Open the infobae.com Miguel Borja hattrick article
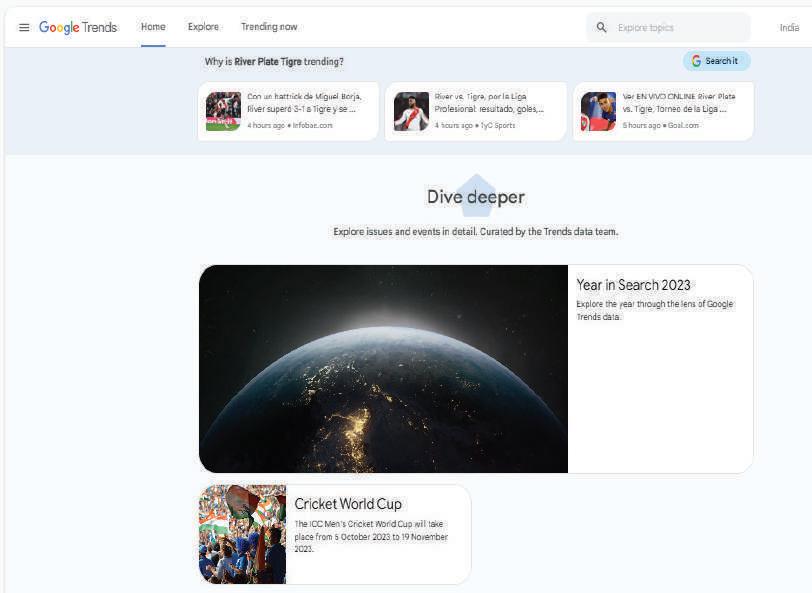Image resolution: width=812 pixels, height=593 pixels. pos(288,111)
